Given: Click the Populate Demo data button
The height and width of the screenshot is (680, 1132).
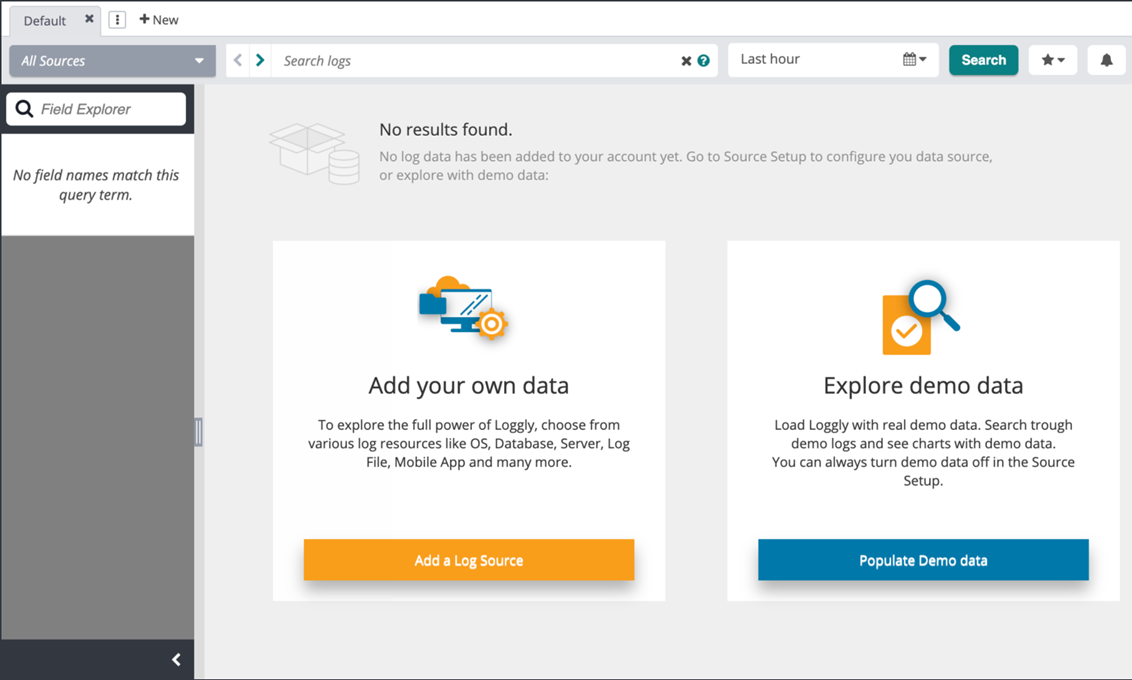Looking at the screenshot, I should (x=922, y=560).
